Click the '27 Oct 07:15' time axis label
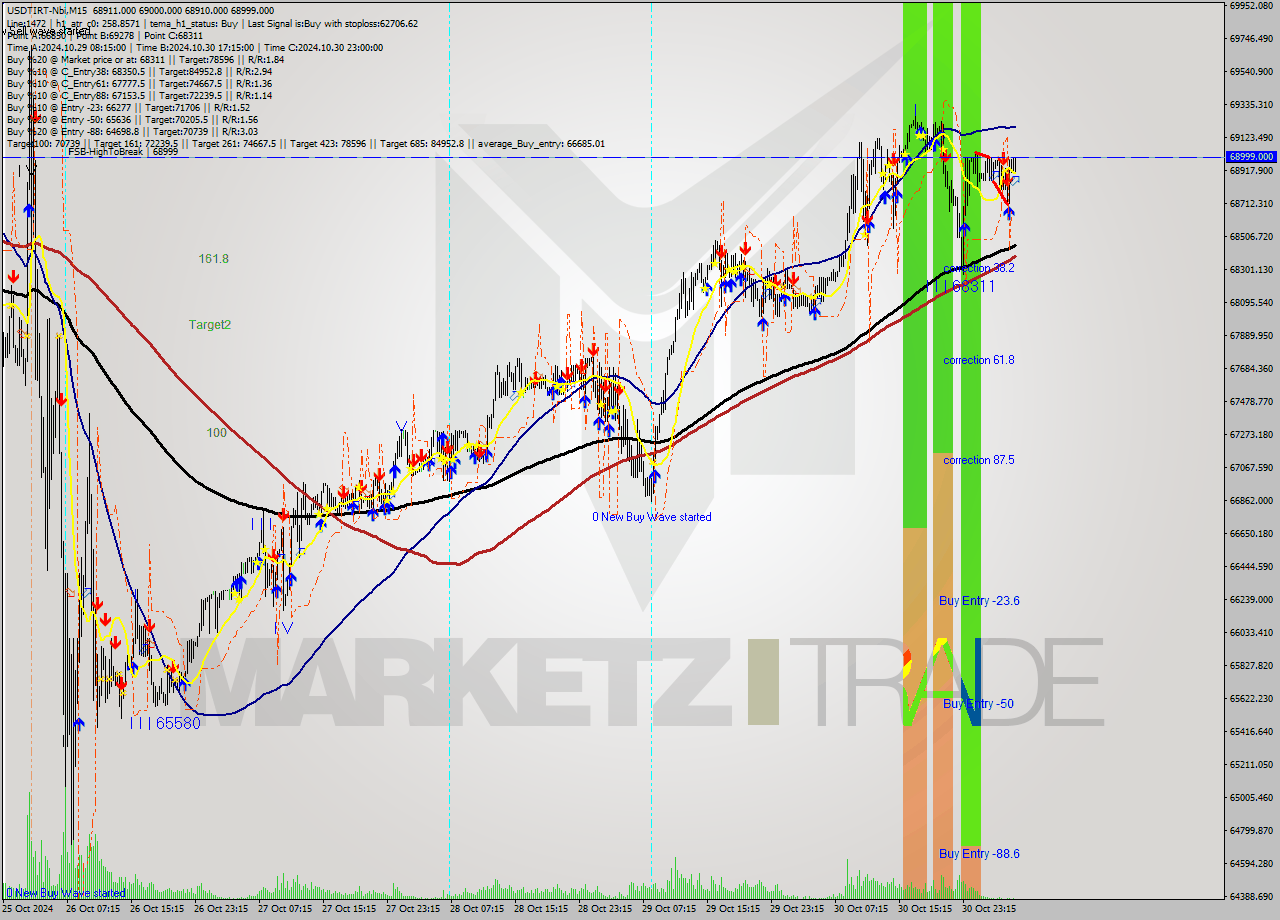 pos(285,909)
